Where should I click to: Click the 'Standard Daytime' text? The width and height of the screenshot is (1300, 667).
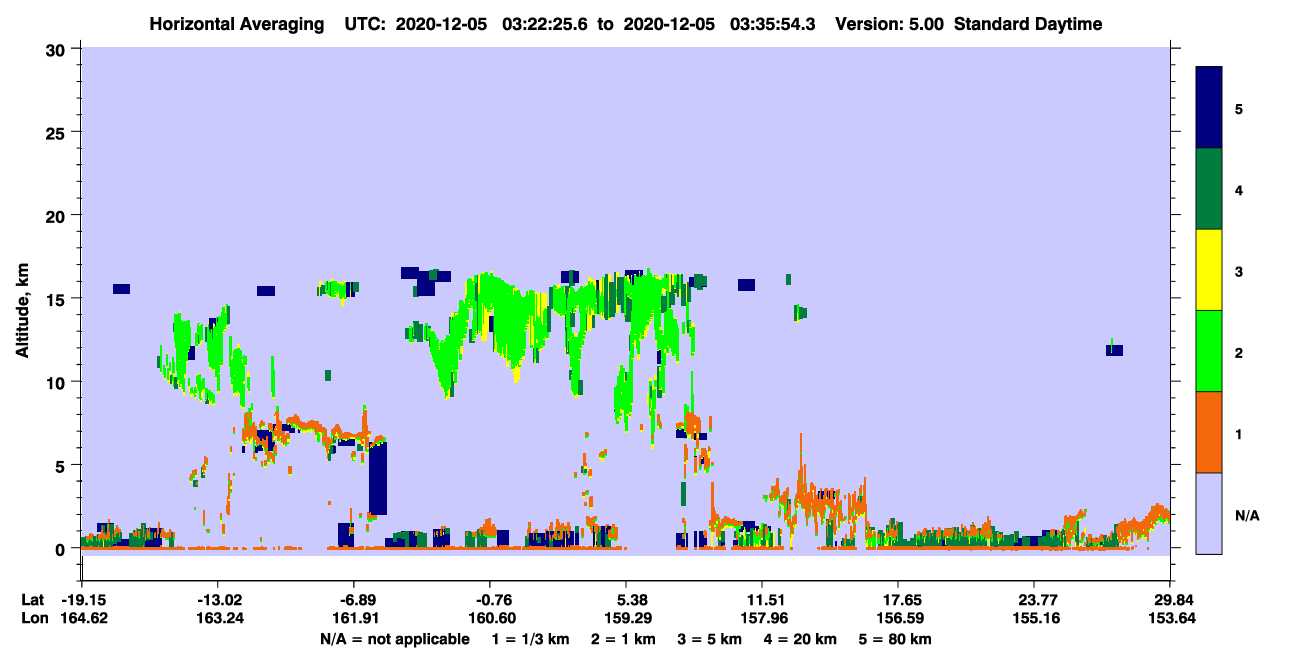1028,24
